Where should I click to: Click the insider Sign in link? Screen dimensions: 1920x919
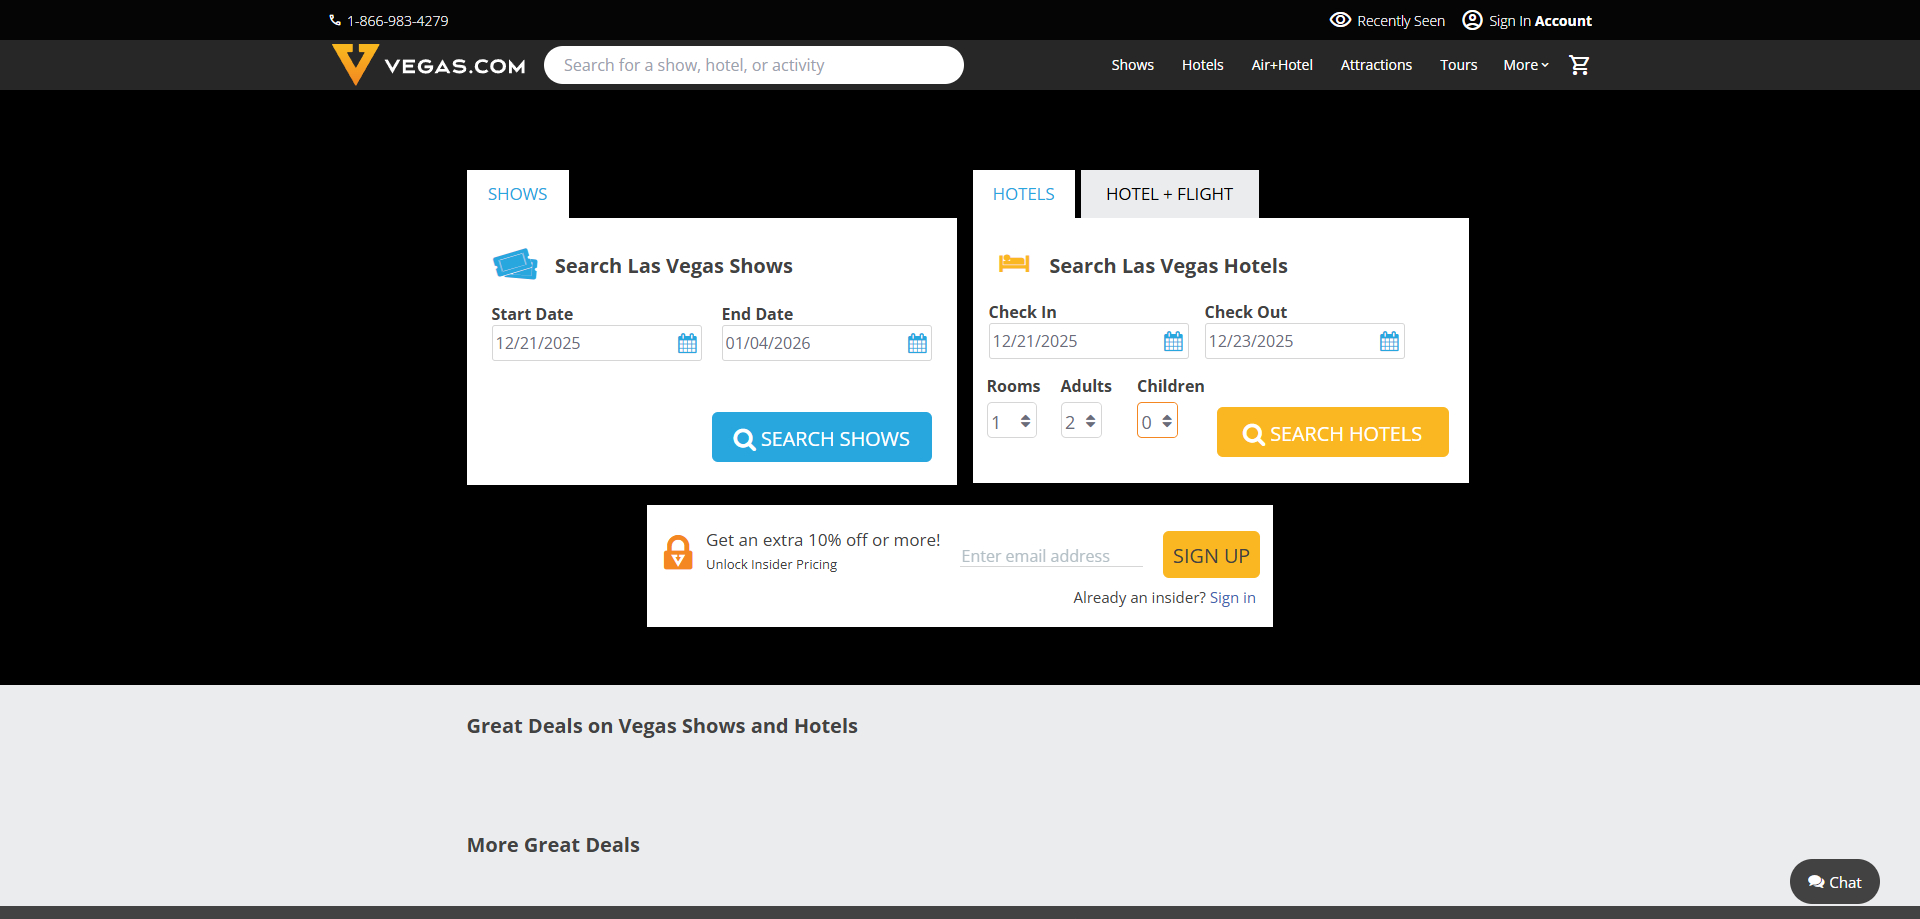click(x=1232, y=597)
